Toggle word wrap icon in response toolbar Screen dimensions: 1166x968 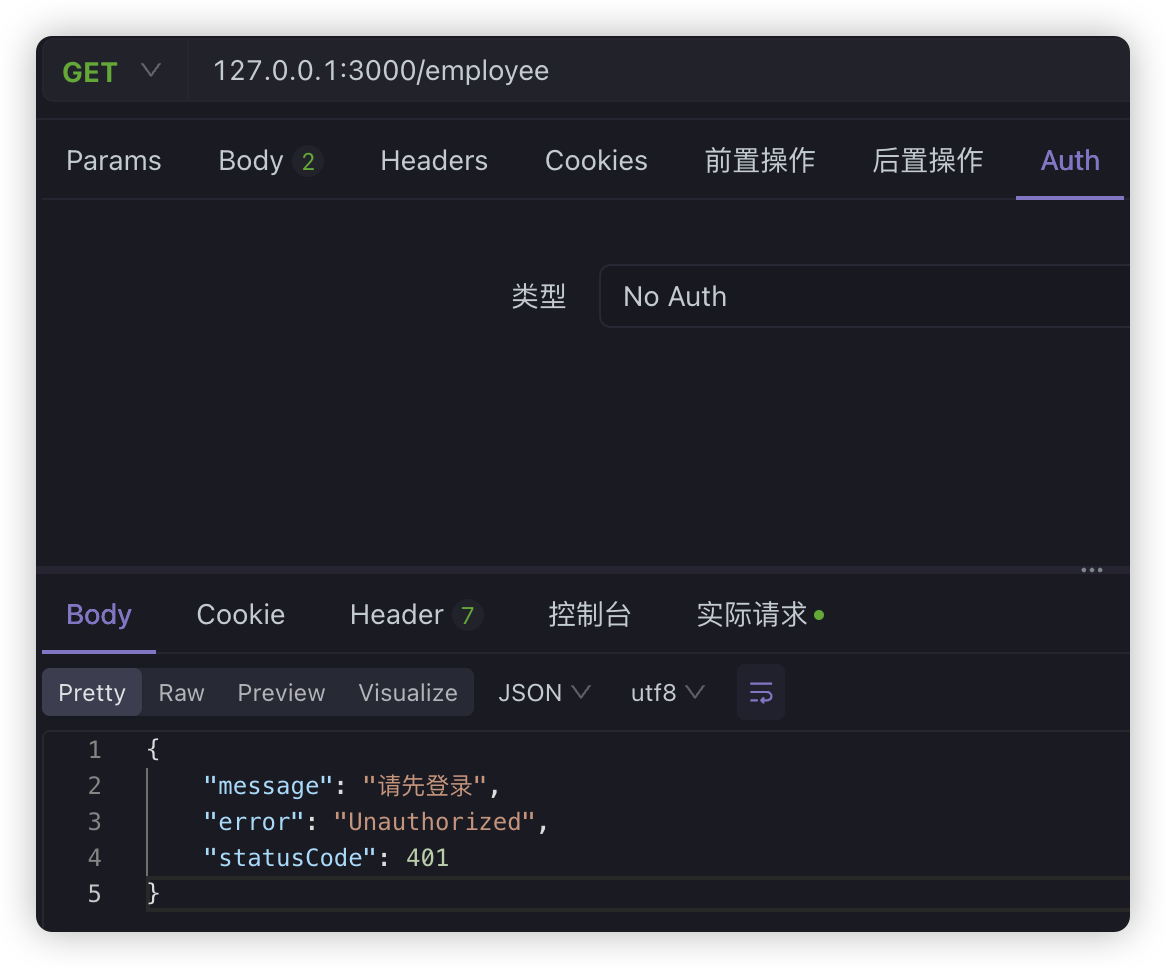coord(761,692)
